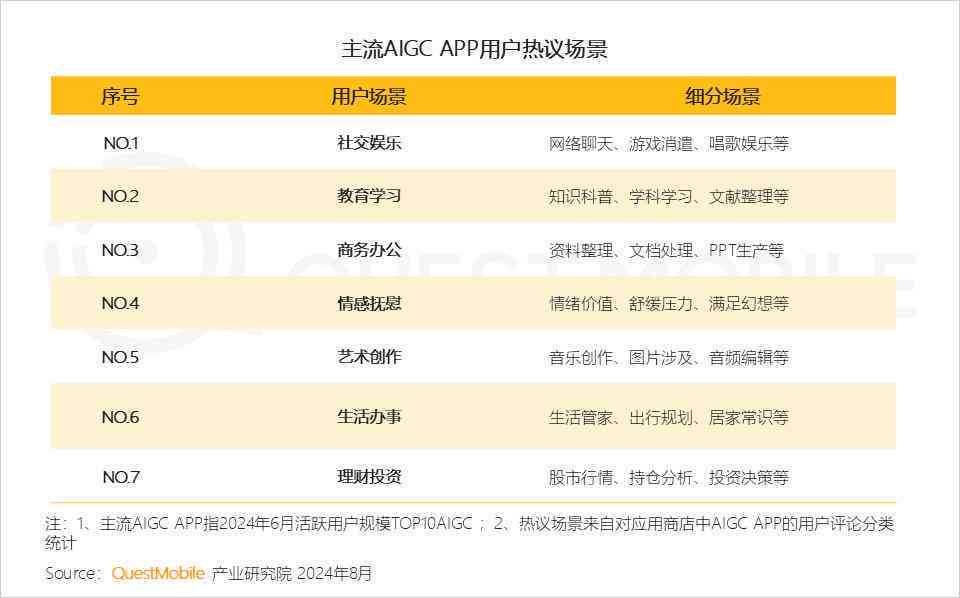Click the footnote beginning with 注：1、主流AIGC APP
960x598 pixels.
[470, 533]
